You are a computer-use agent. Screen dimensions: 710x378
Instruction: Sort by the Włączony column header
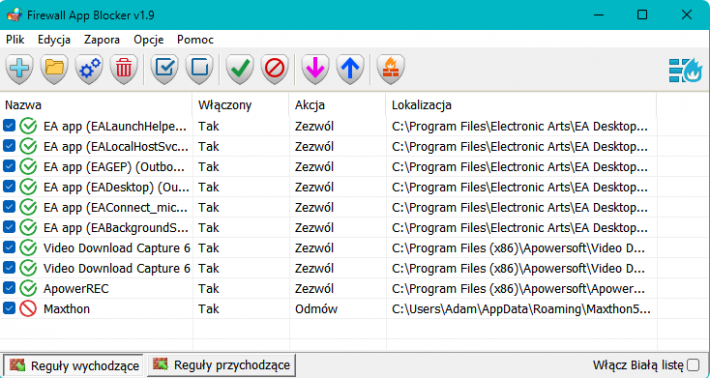(241, 105)
